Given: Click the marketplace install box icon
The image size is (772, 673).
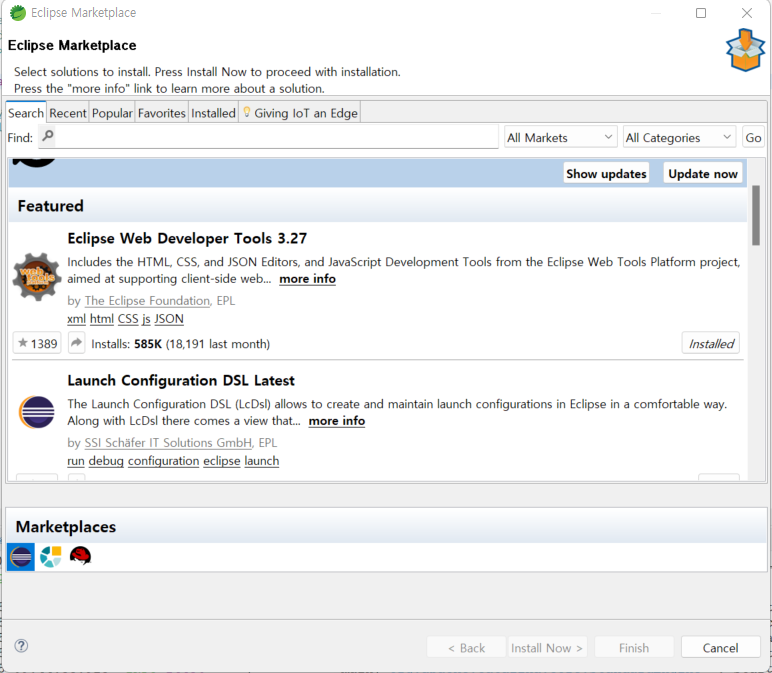Looking at the screenshot, I should (745, 50).
